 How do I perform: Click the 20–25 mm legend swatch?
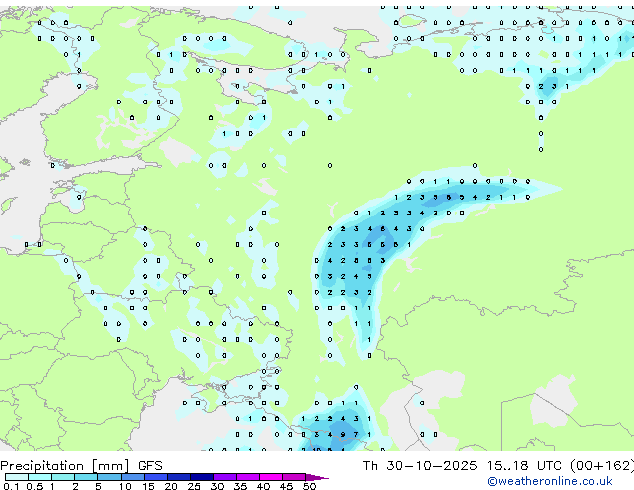coord(178,477)
